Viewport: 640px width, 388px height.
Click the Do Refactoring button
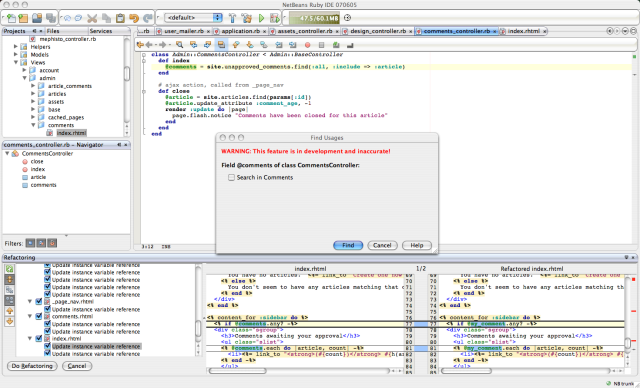[x=32, y=366]
